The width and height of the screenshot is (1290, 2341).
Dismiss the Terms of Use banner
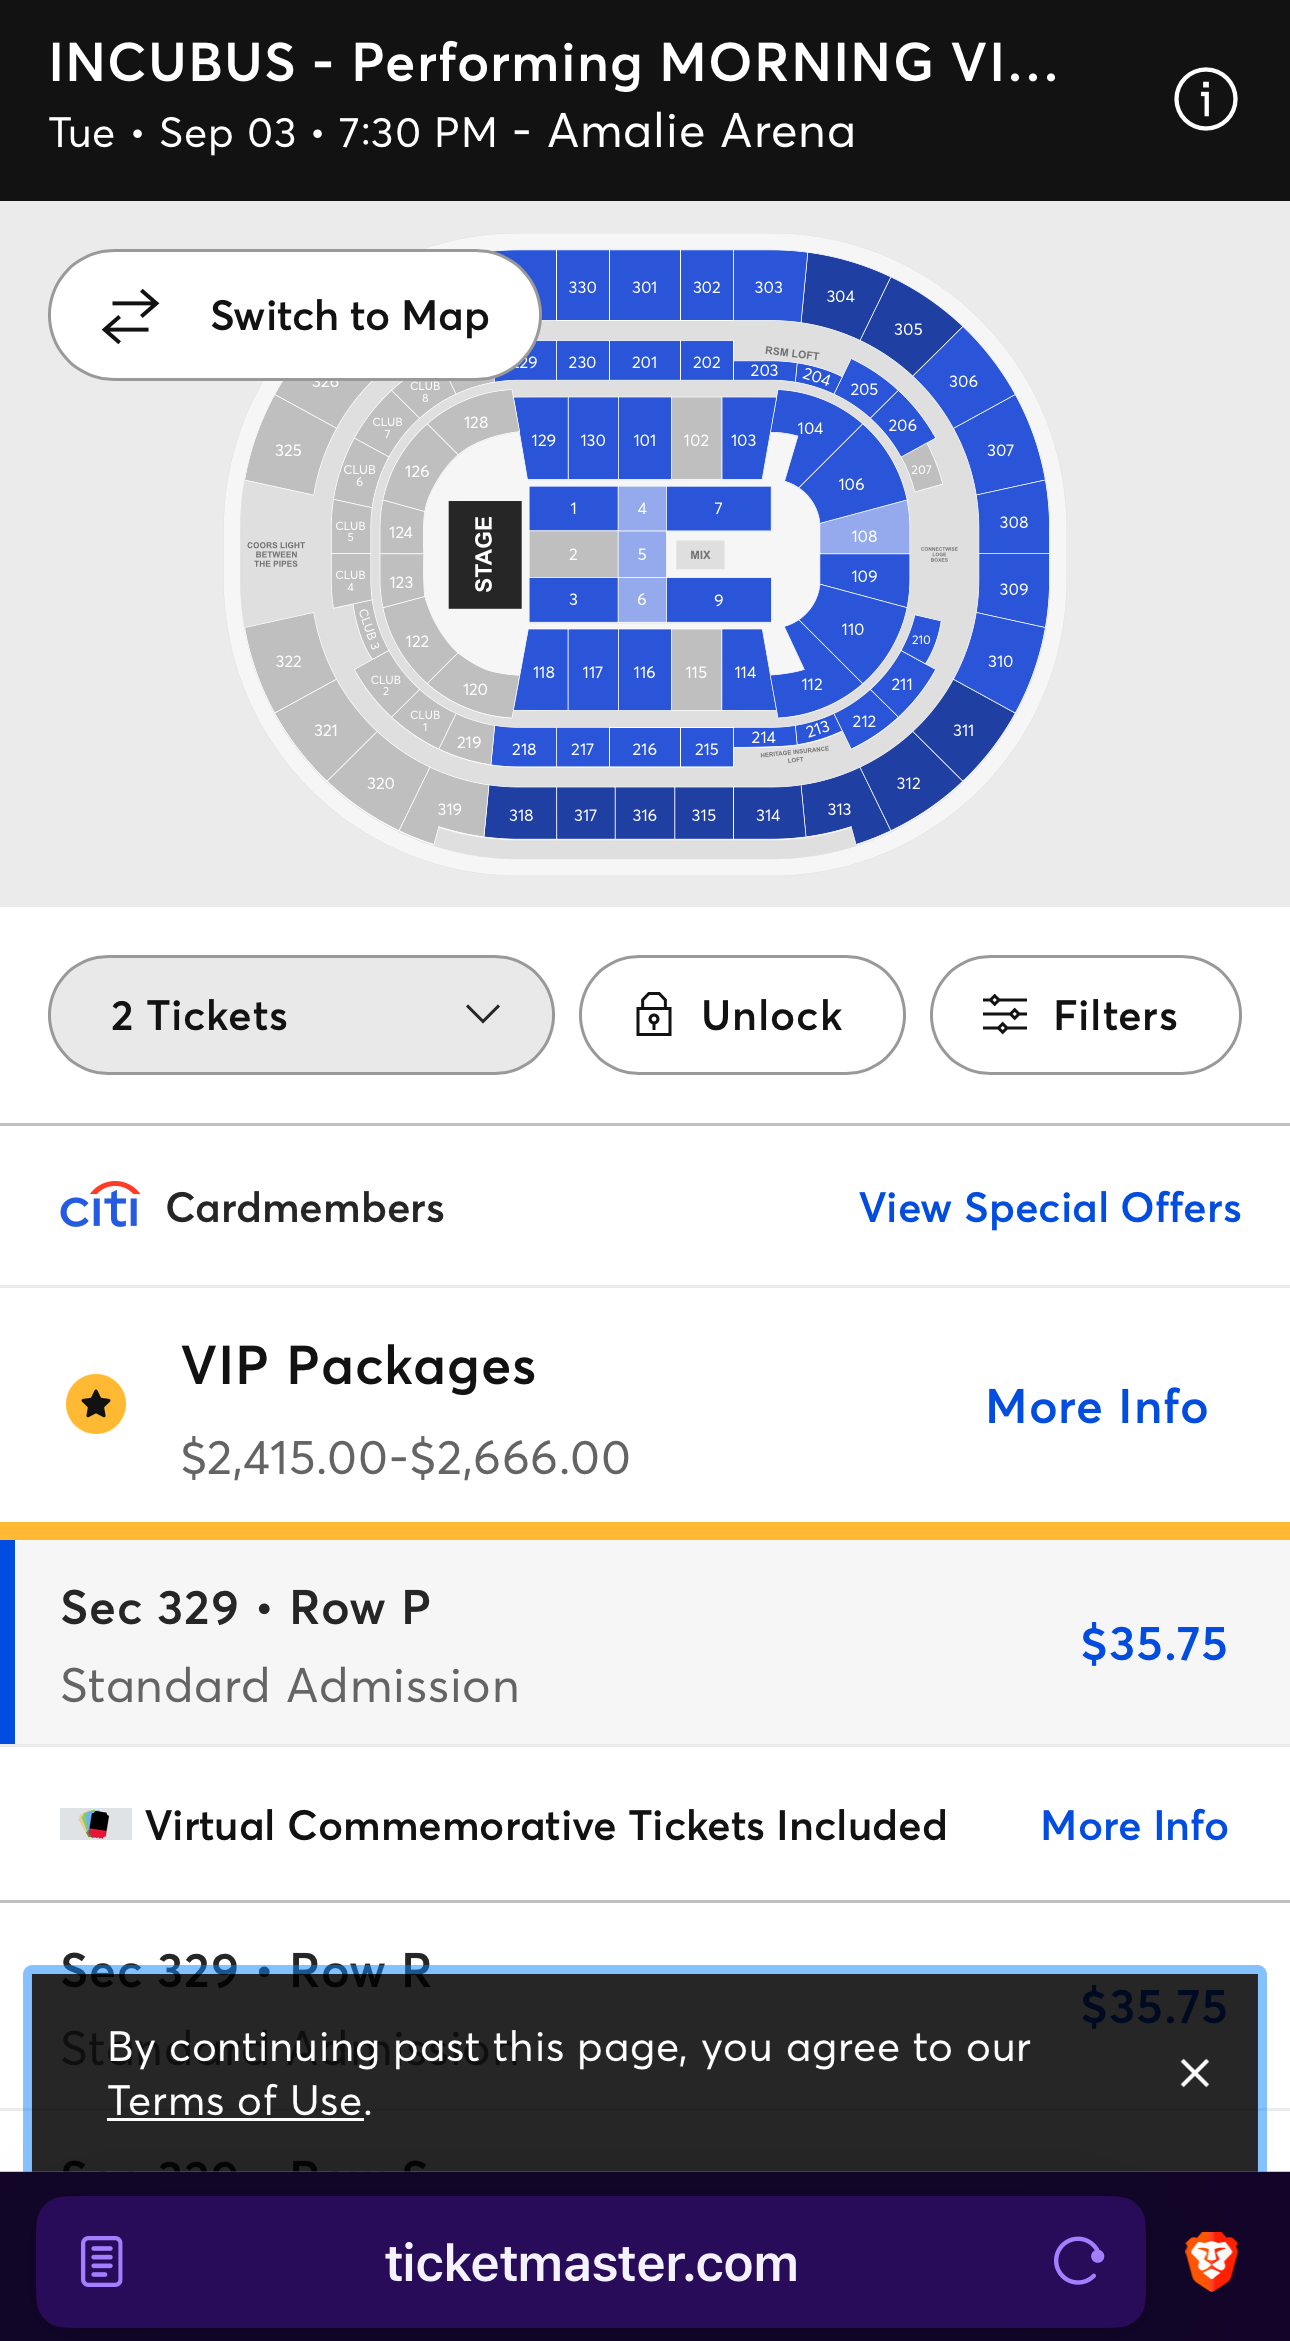(1195, 2073)
